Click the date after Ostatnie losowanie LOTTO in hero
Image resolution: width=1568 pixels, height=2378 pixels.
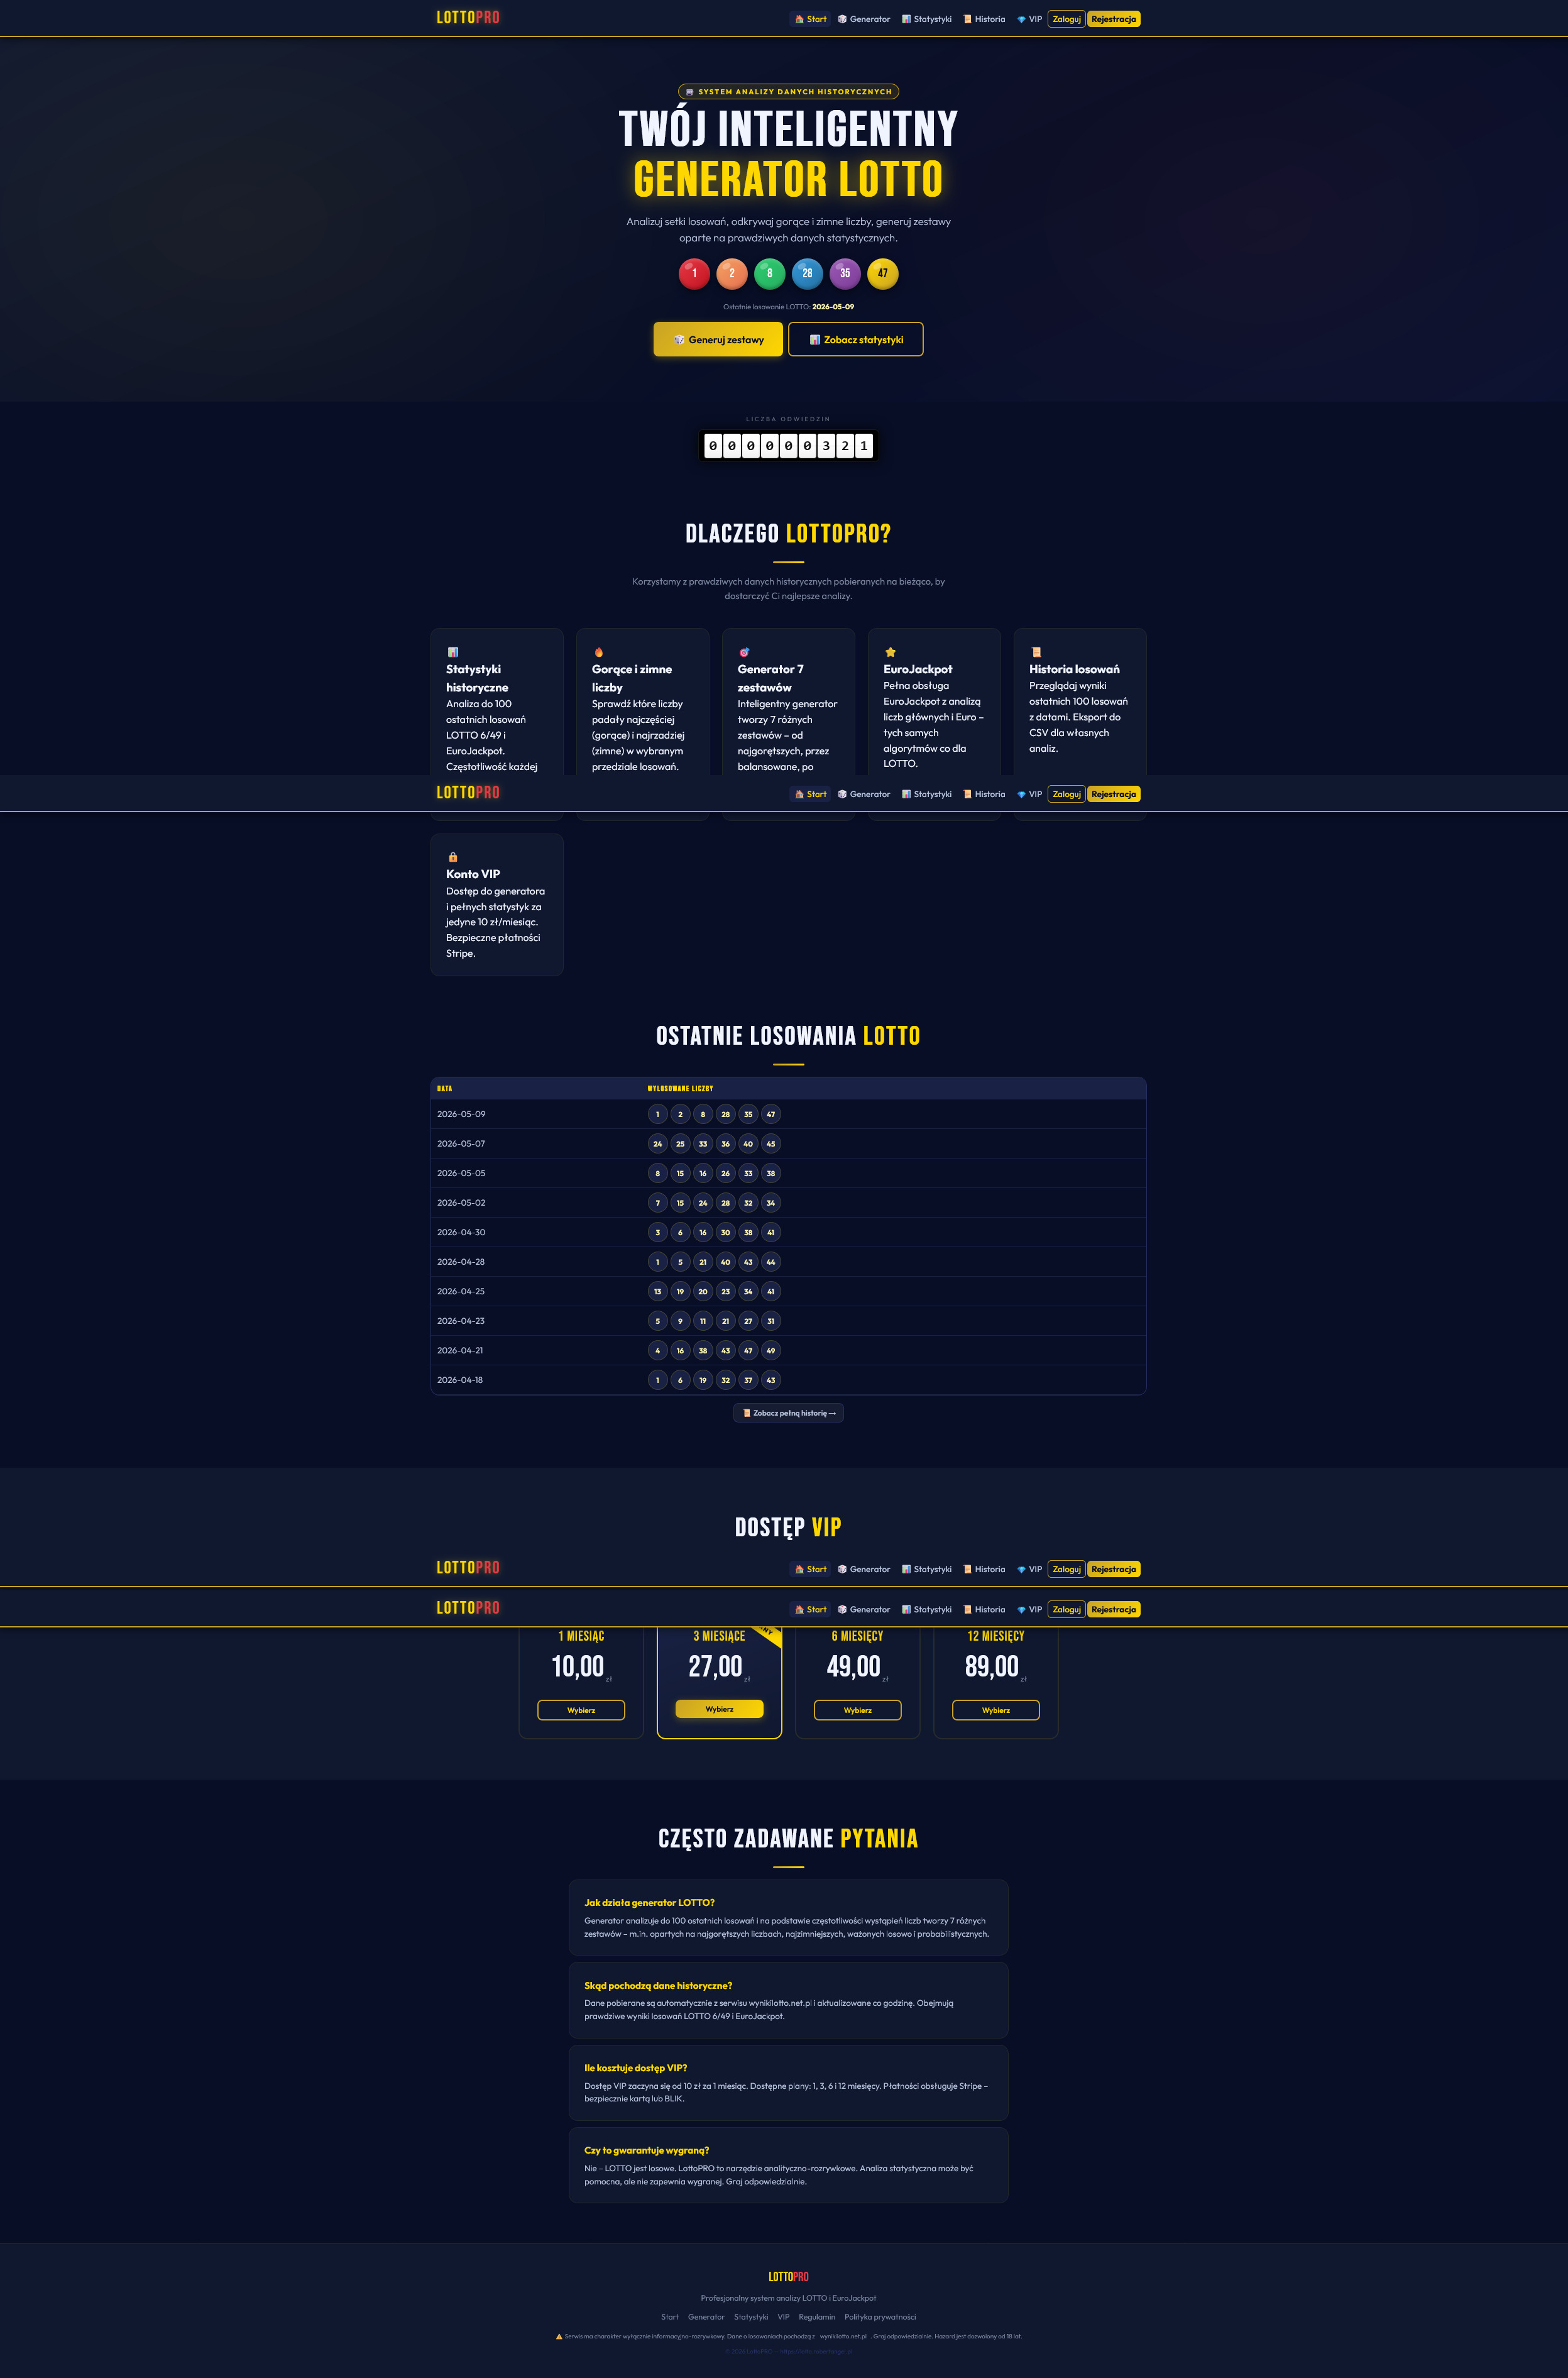click(x=833, y=307)
